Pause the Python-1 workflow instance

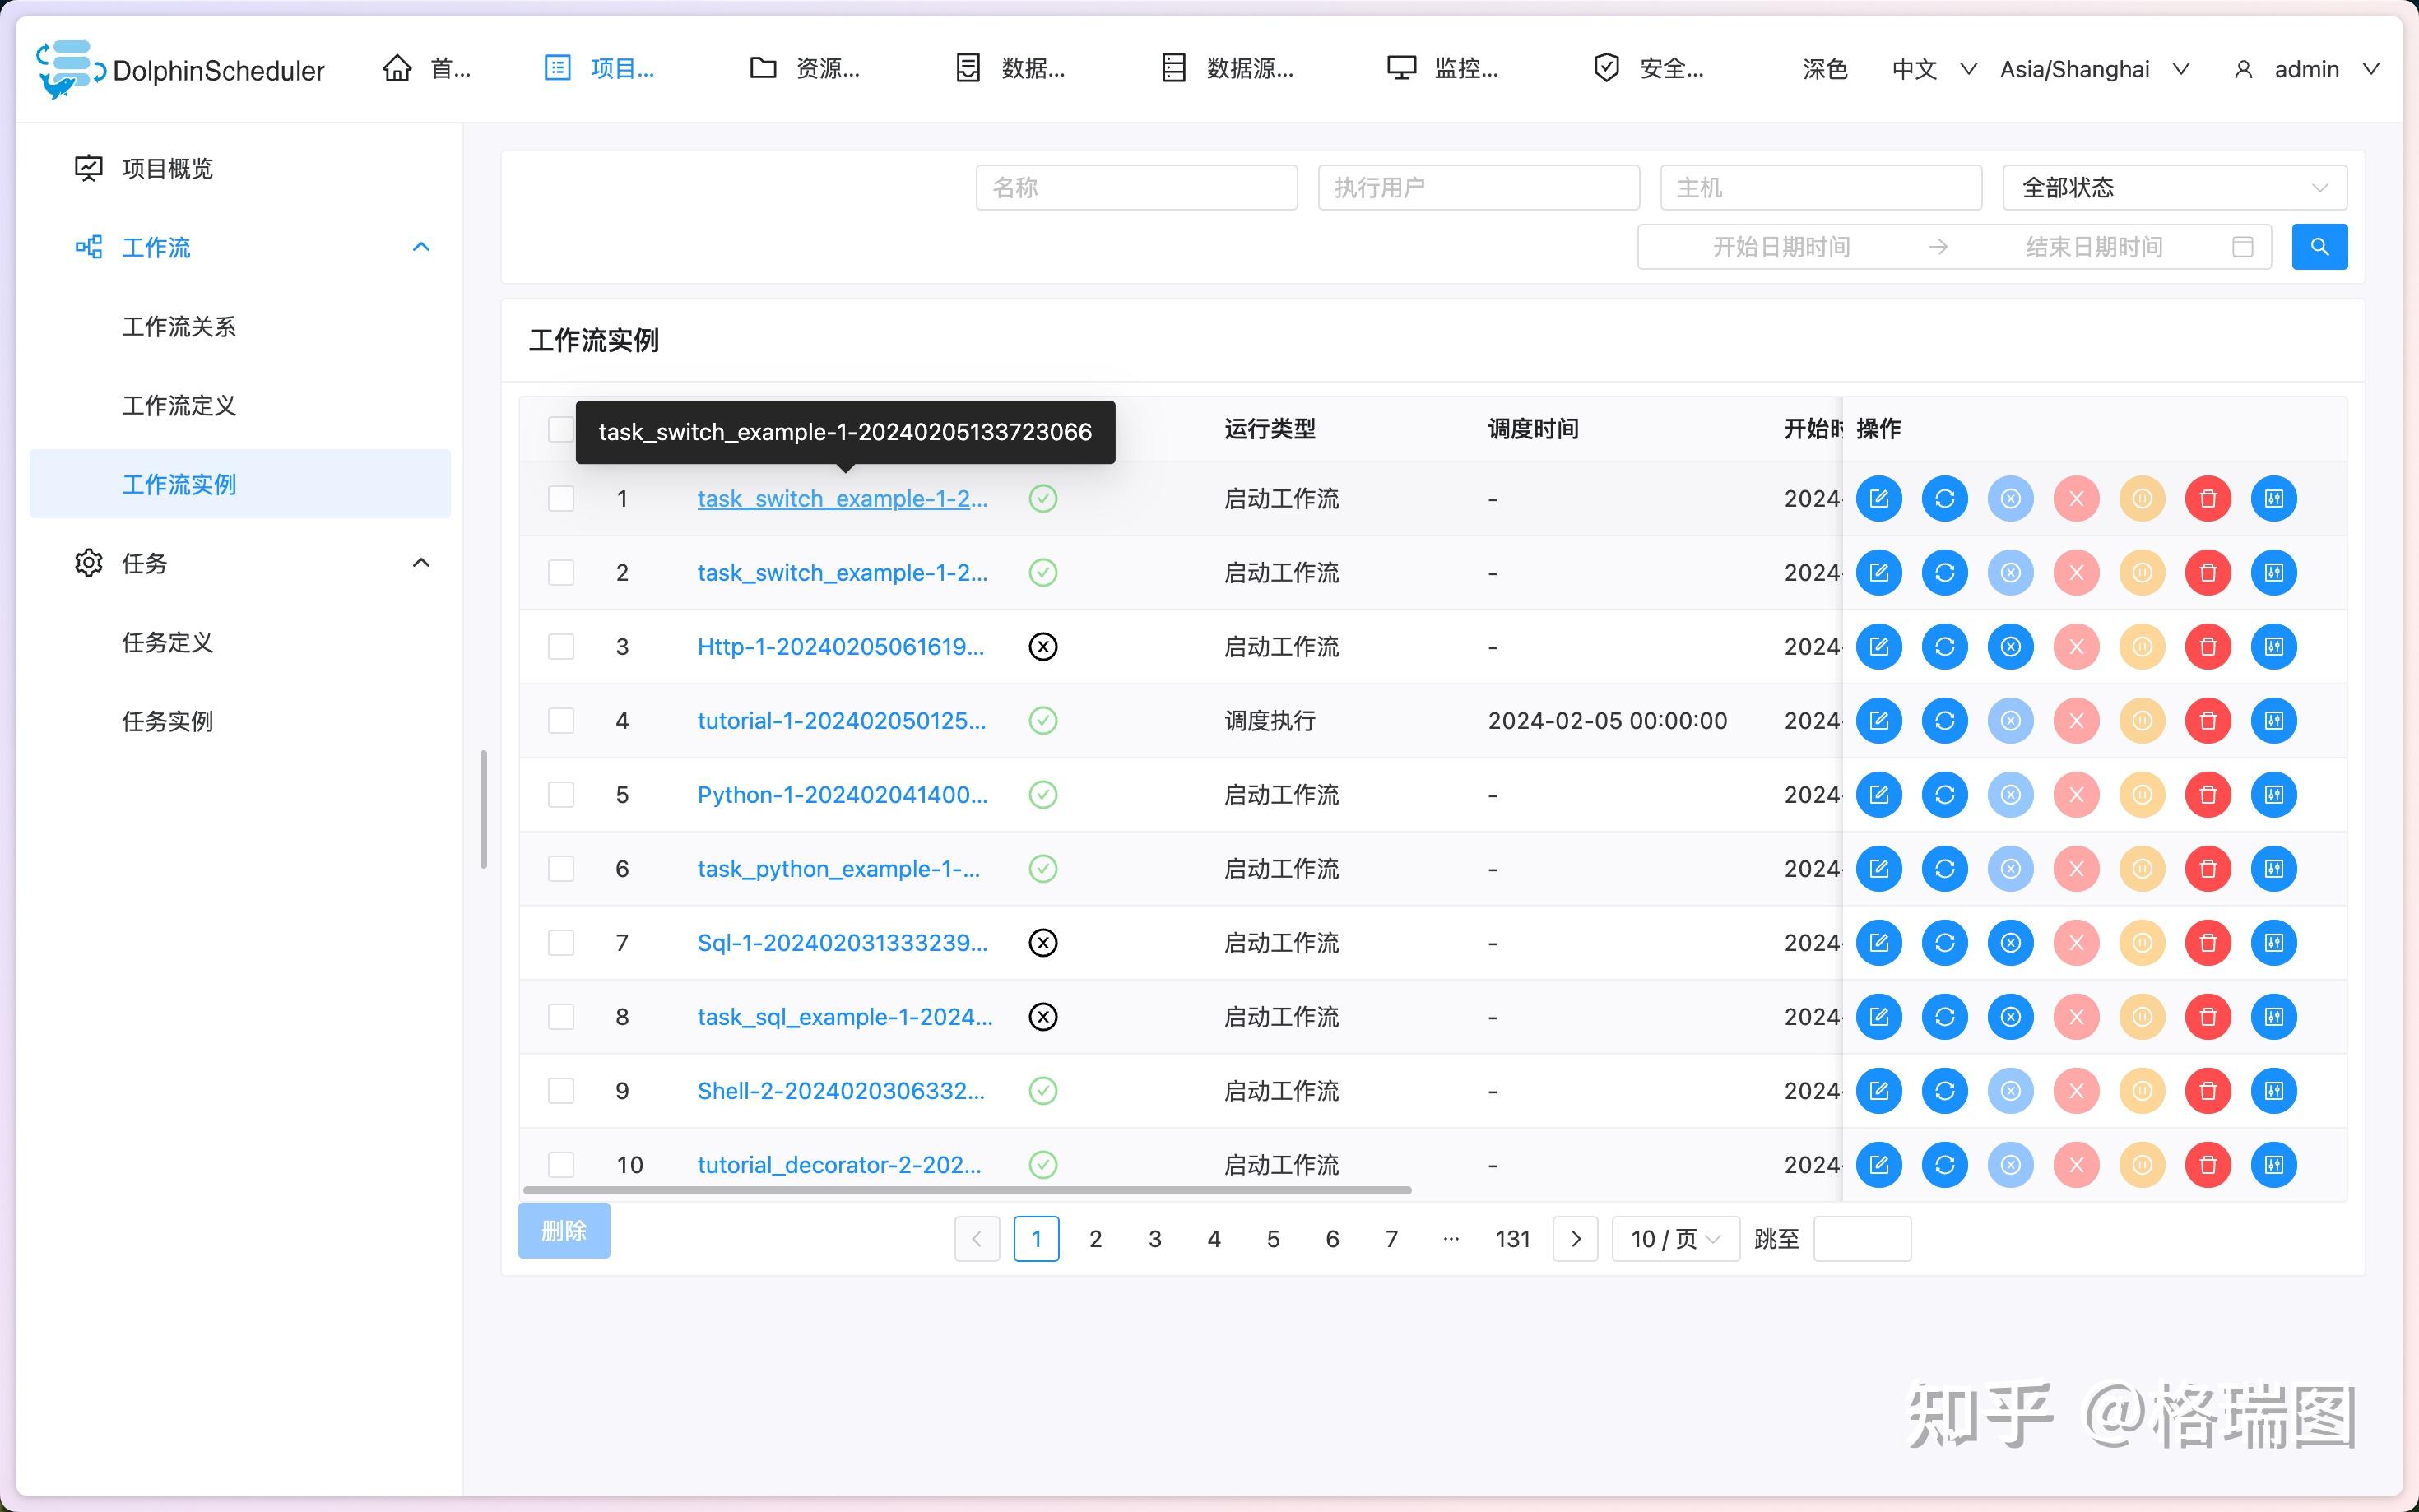pos(2142,794)
